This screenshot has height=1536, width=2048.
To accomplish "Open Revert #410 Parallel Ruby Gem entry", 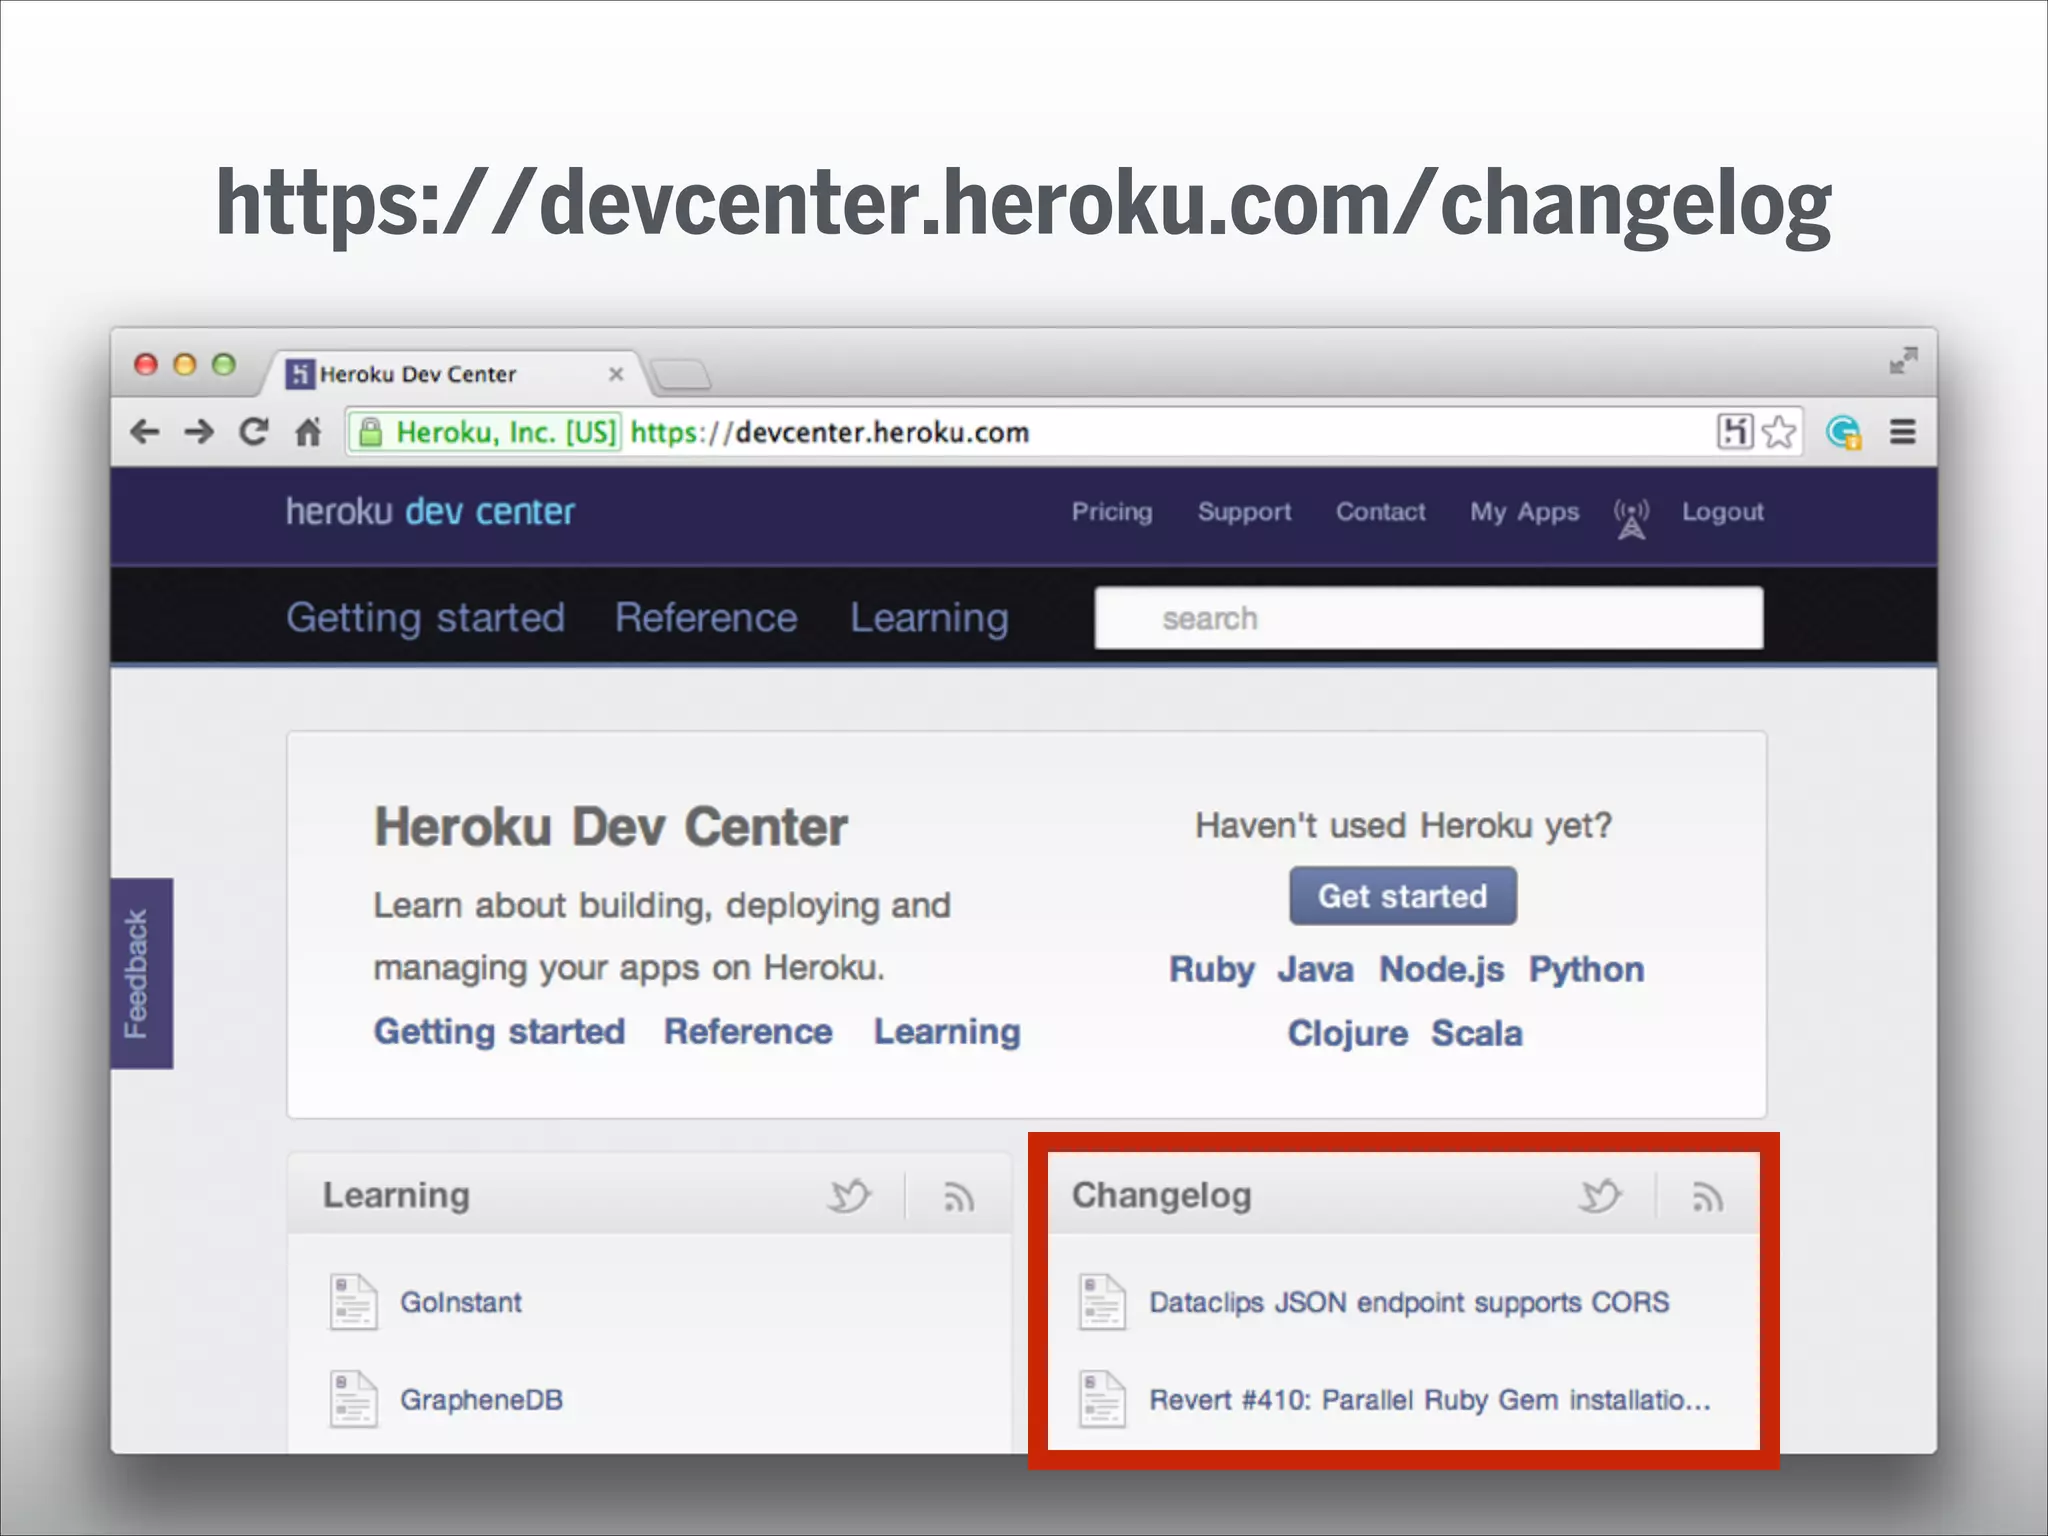I will tap(1430, 1399).
